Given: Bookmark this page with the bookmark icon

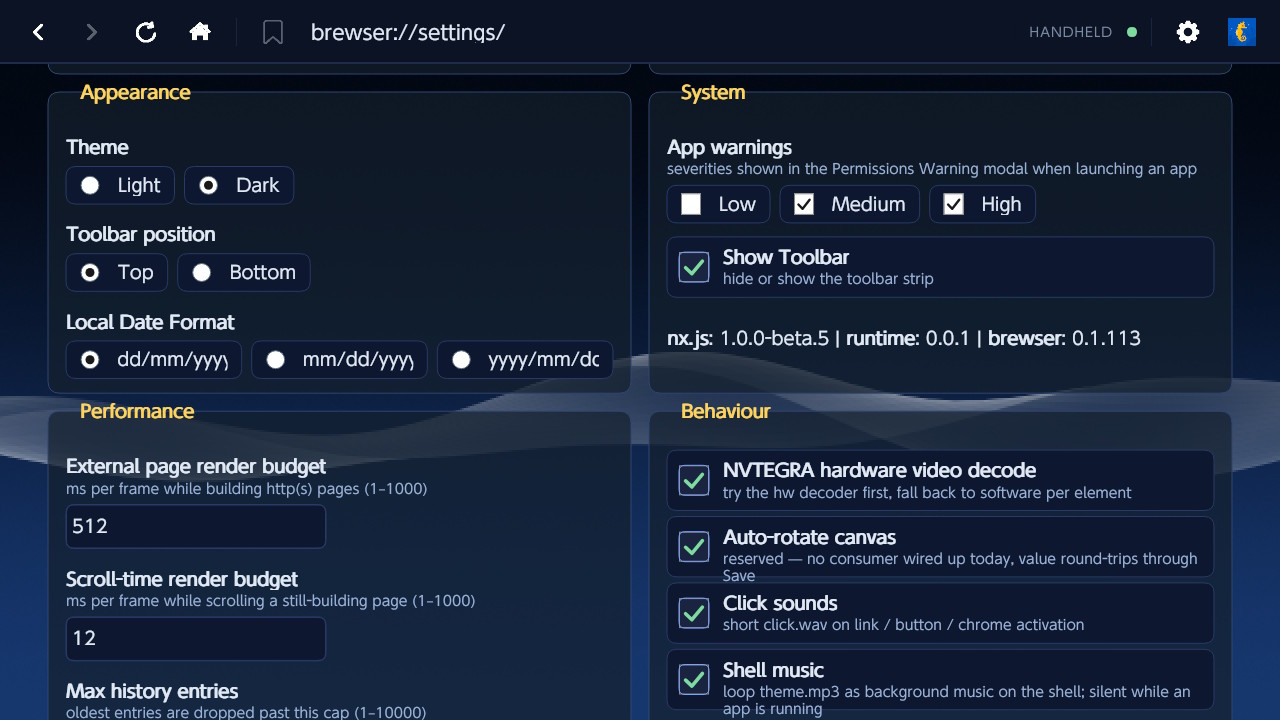Looking at the screenshot, I should (x=273, y=33).
